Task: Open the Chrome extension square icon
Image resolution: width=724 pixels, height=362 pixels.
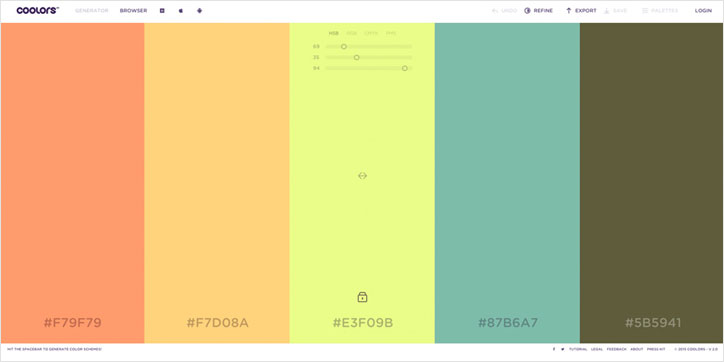Action: 162,11
